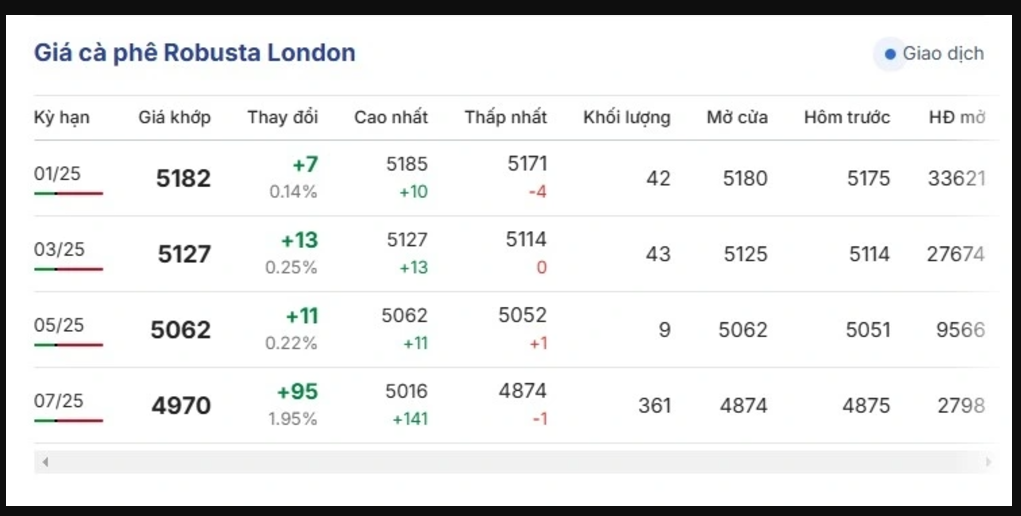The width and height of the screenshot is (1021, 516).
Task: Sort by the Khối lượng column header
Action: [x=626, y=117]
